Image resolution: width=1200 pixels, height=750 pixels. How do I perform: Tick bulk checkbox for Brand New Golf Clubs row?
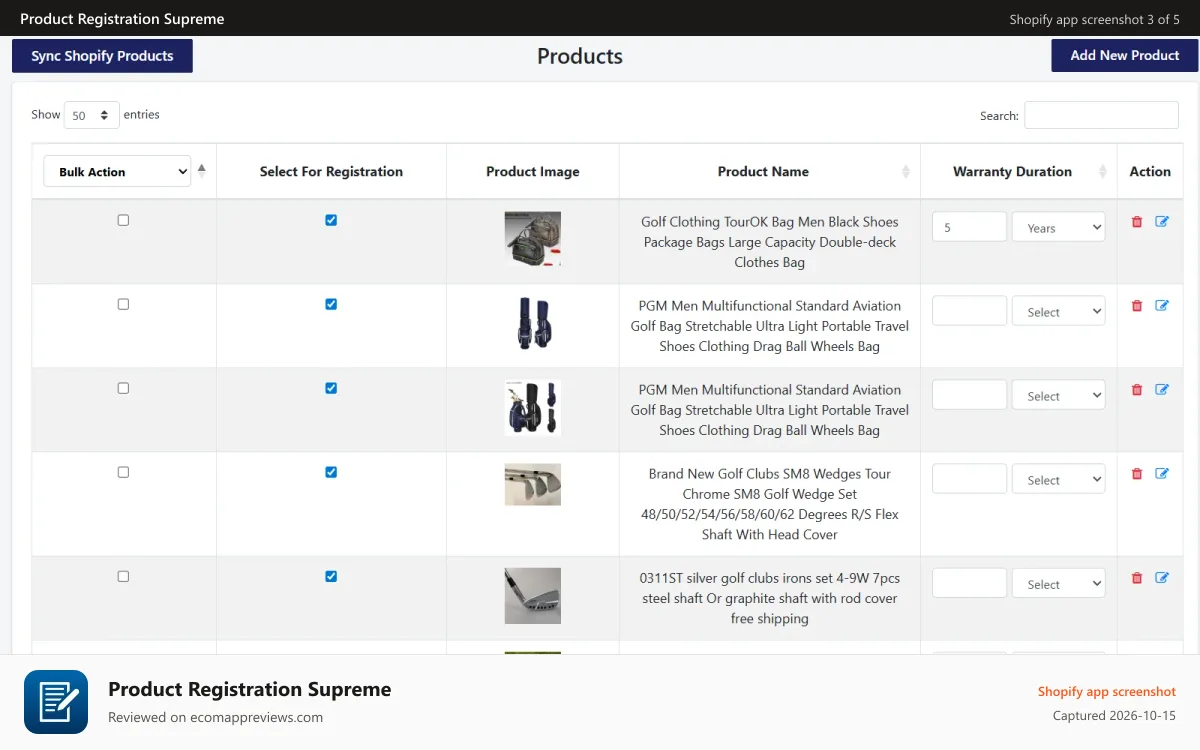point(123,472)
